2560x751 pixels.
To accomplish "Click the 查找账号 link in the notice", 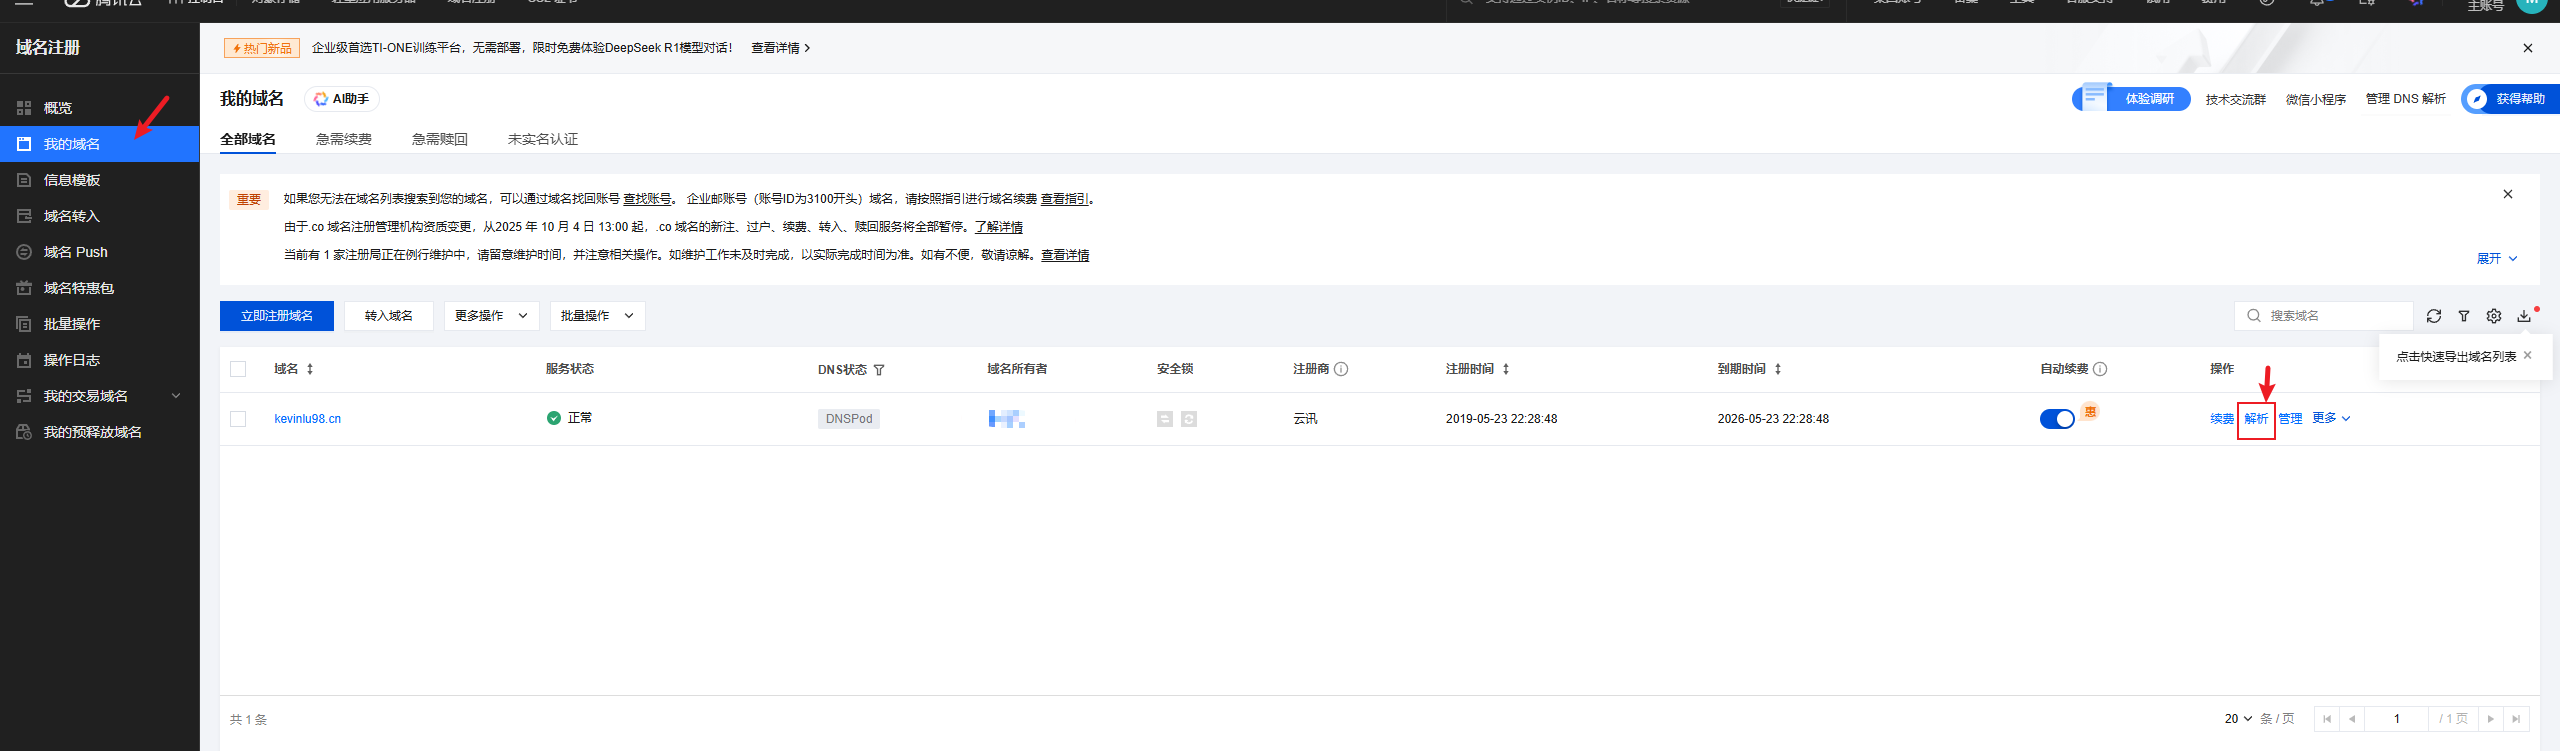I will (x=647, y=199).
